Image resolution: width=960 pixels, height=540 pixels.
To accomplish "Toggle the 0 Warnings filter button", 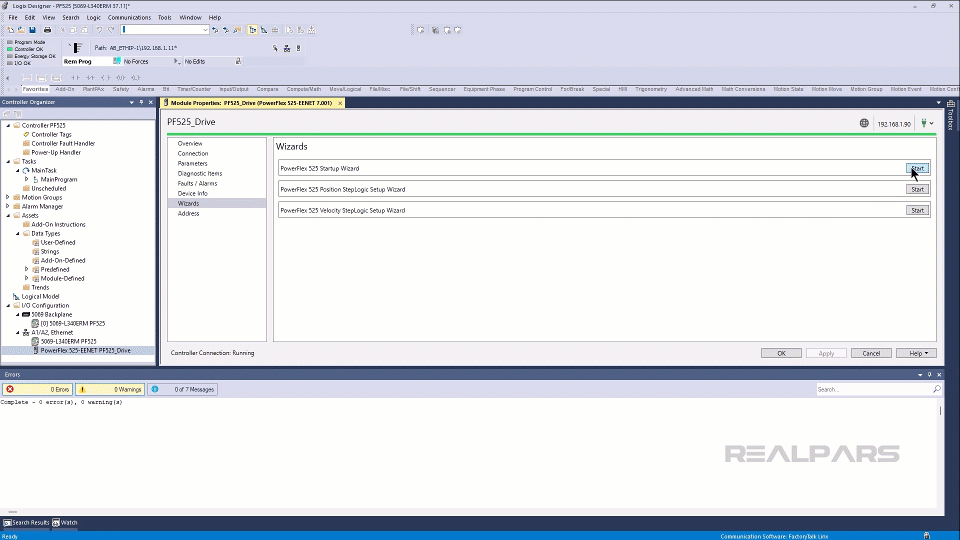I will coord(110,389).
